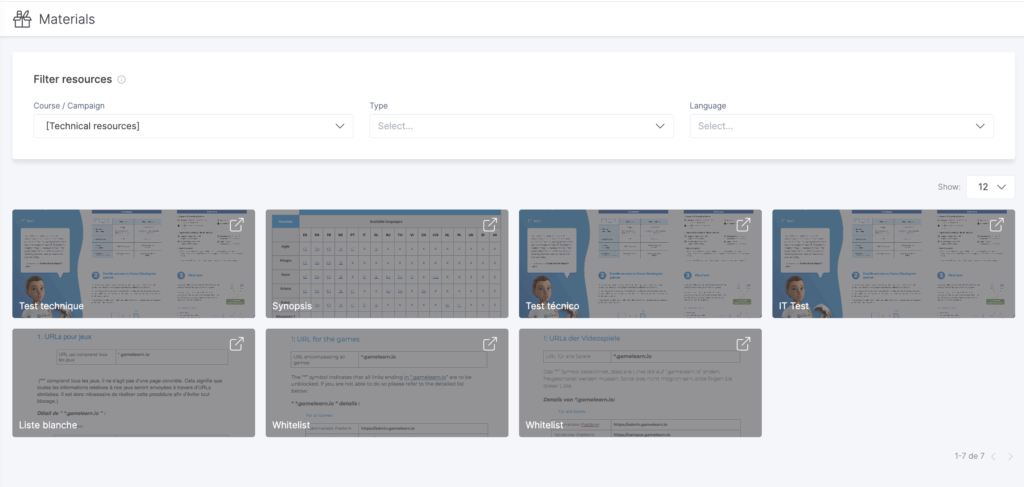Open the Test technique resource thumbnail
1024x487 pixels.
(x=133, y=262)
